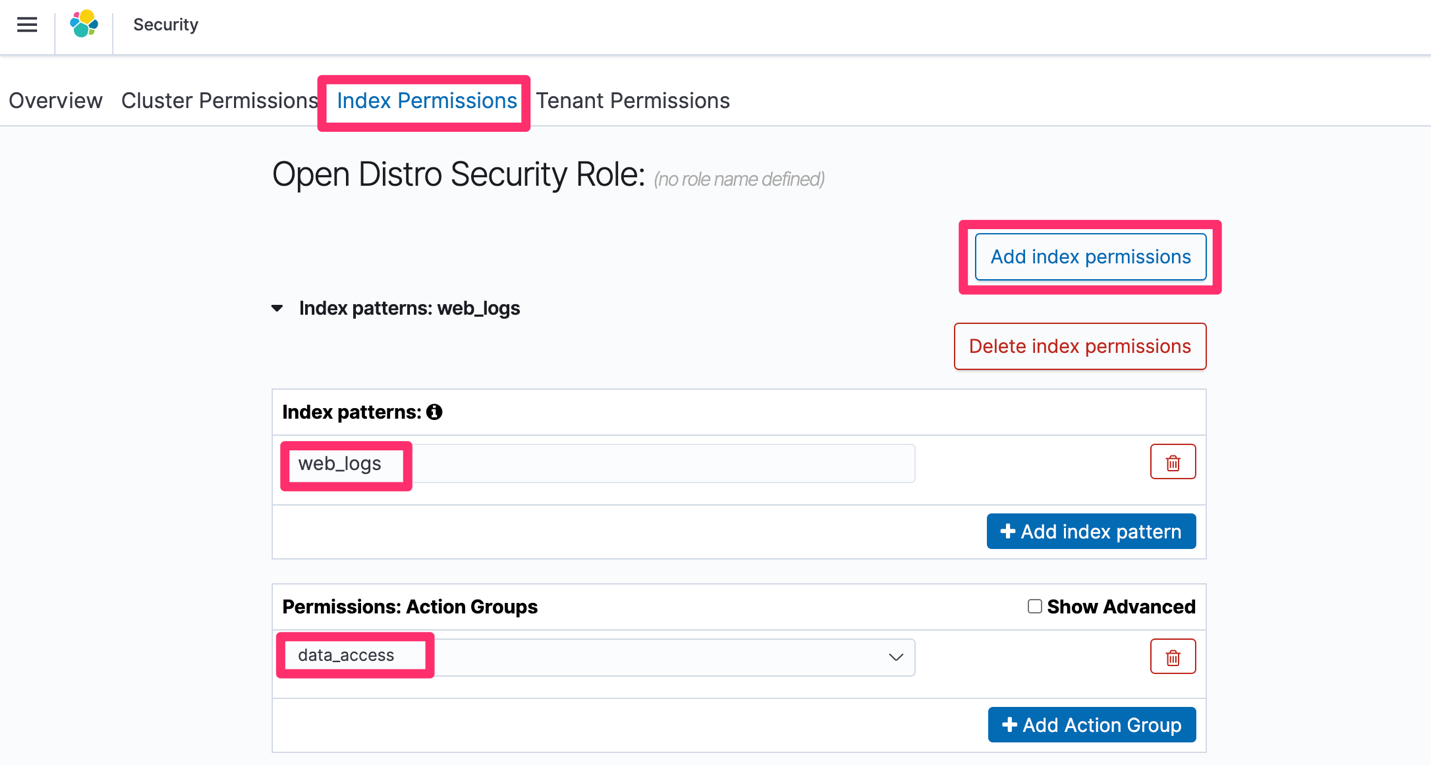
Task: Click the plus icon on Add Action Group
Action: click(x=1007, y=724)
